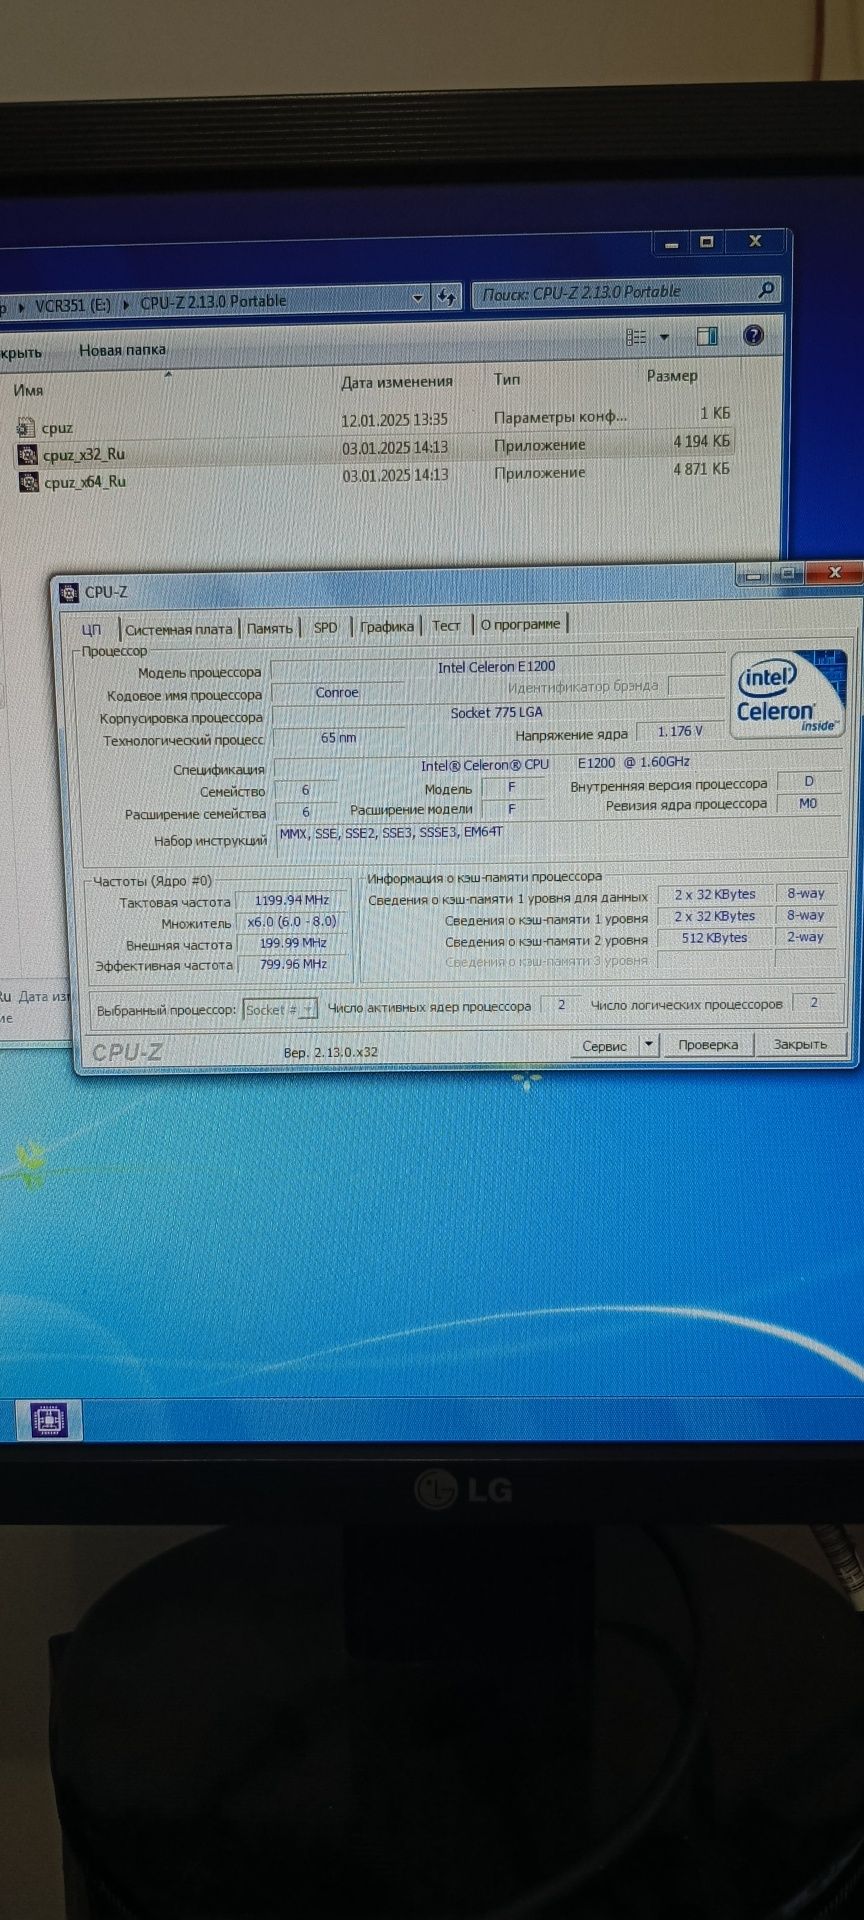Image resolution: width=864 pixels, height=1920 pixels.
Task: Click the CPU-Z title bar icon
Action: click(69, 592)
